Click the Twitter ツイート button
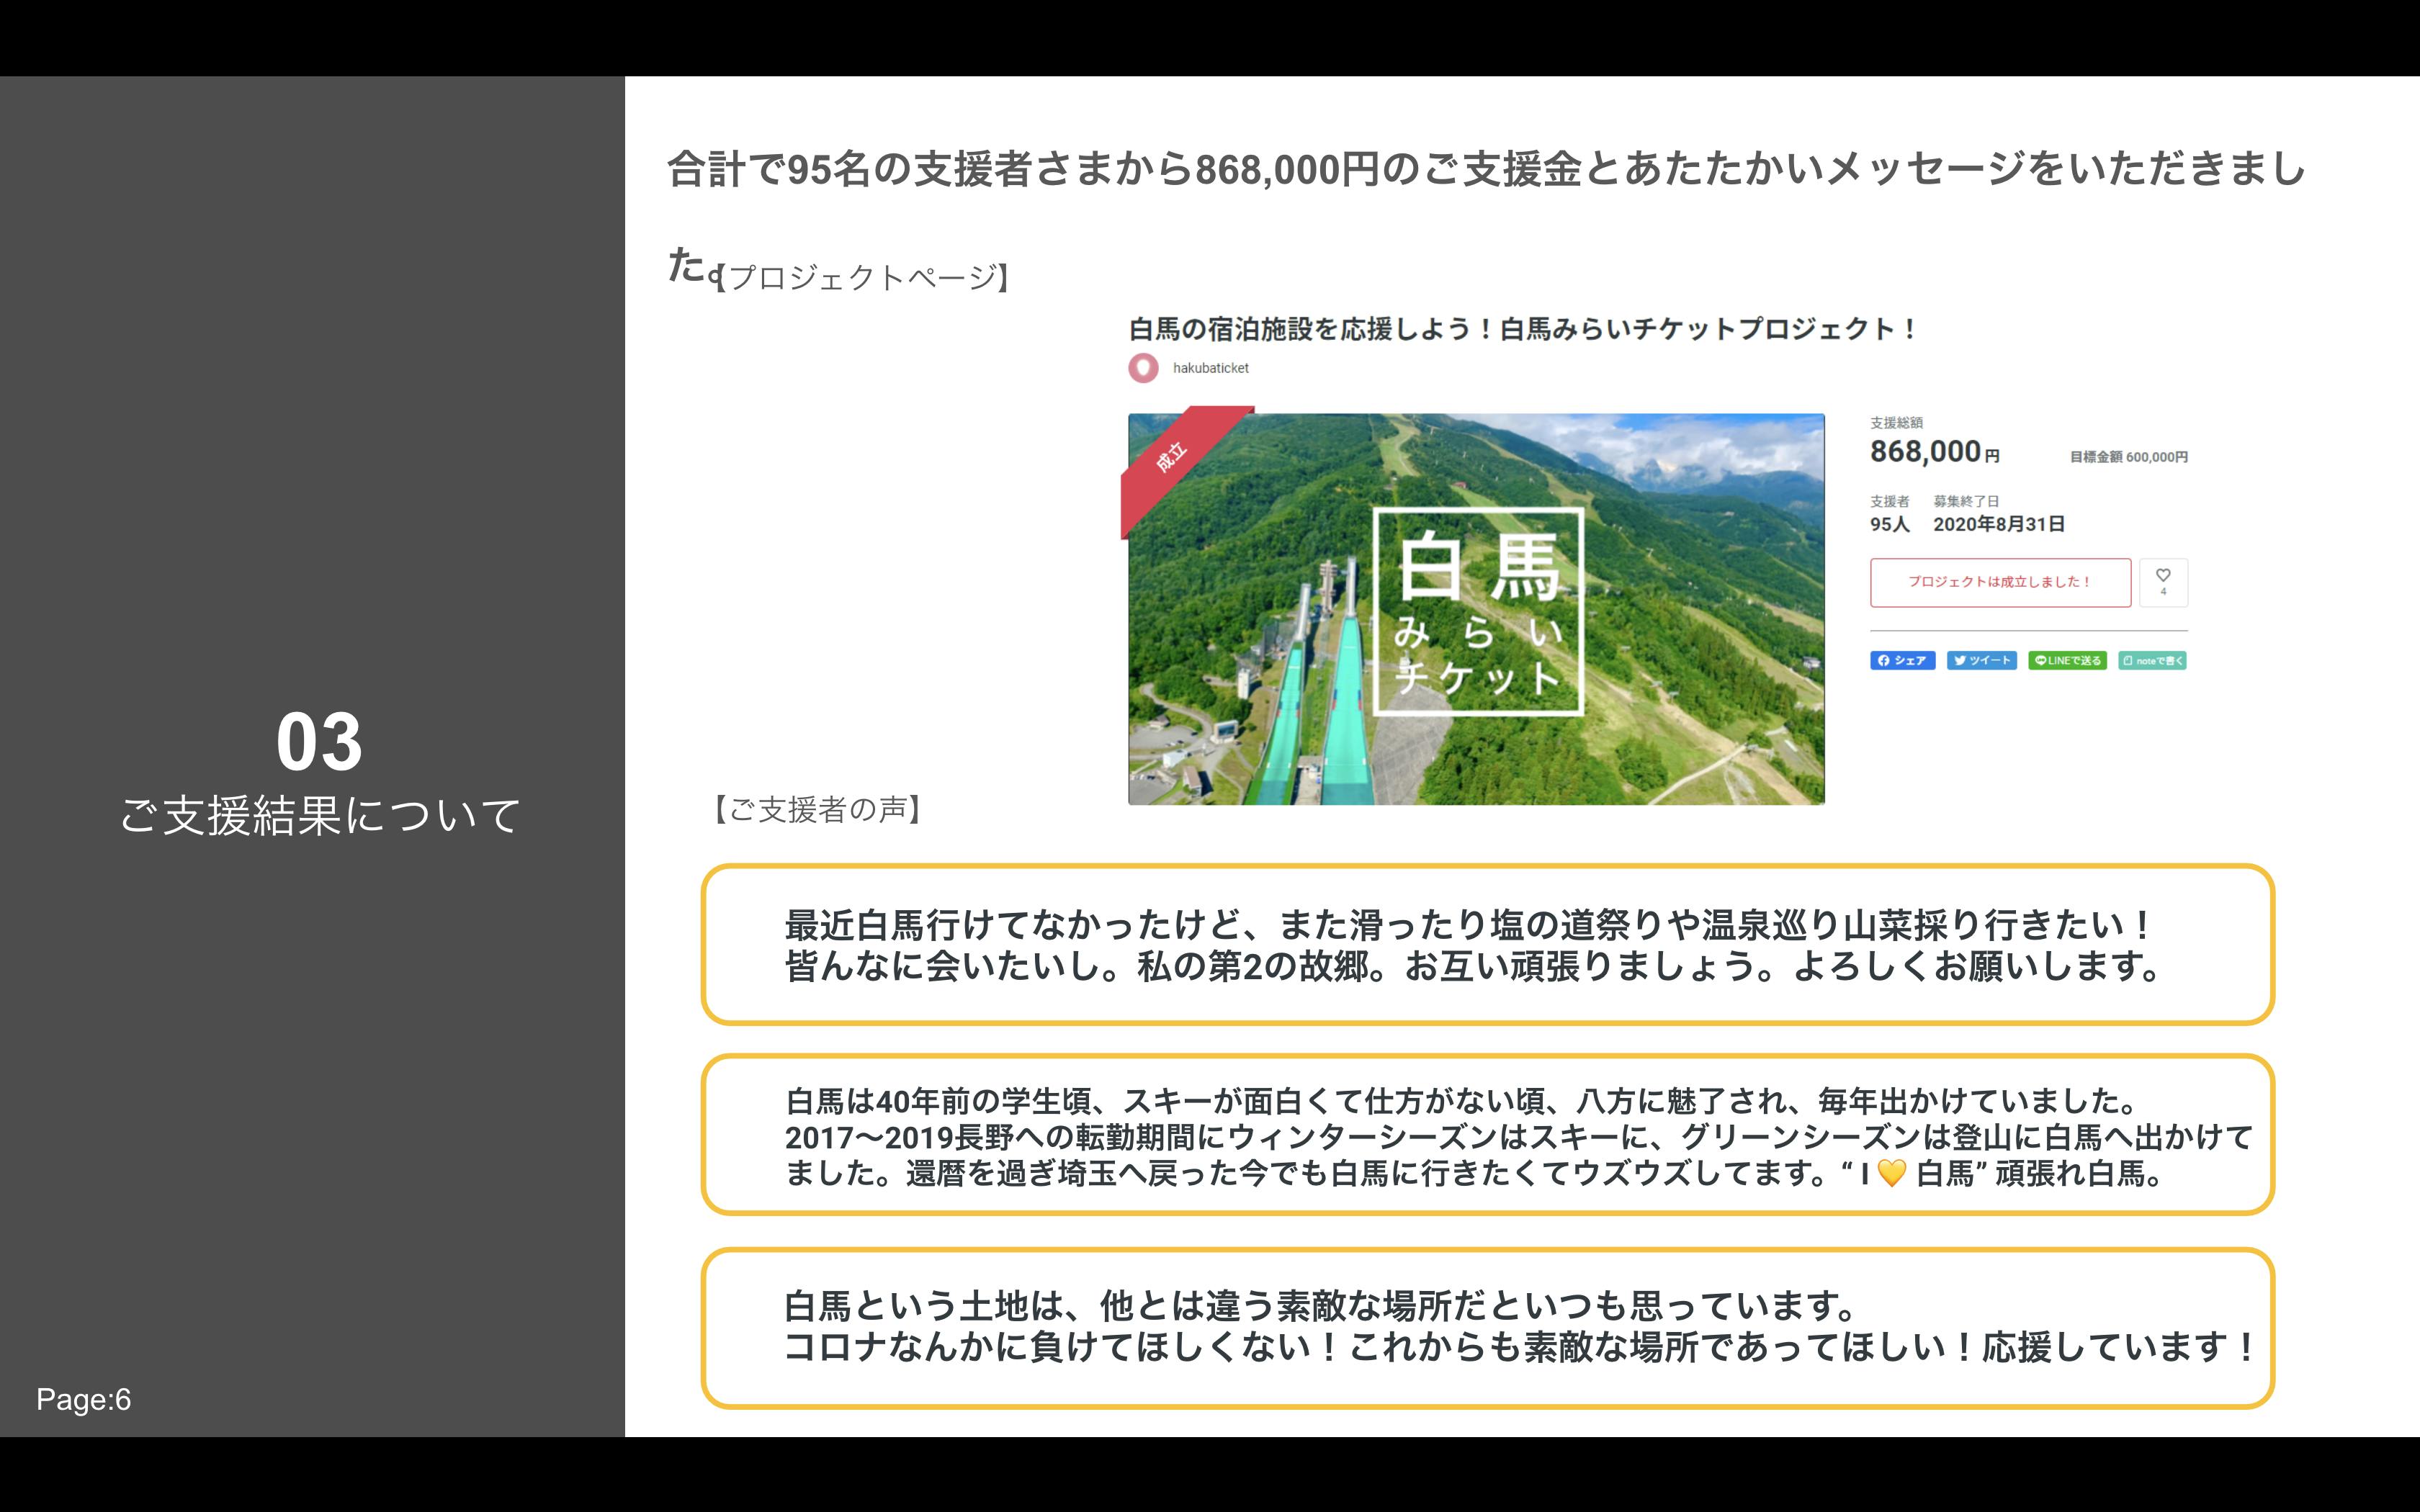Viewport: 2420px width, 1512px height. [1981, 660]
